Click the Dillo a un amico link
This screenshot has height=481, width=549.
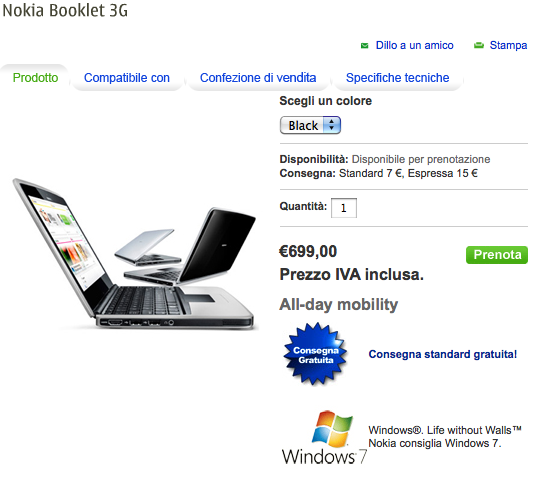415,46
